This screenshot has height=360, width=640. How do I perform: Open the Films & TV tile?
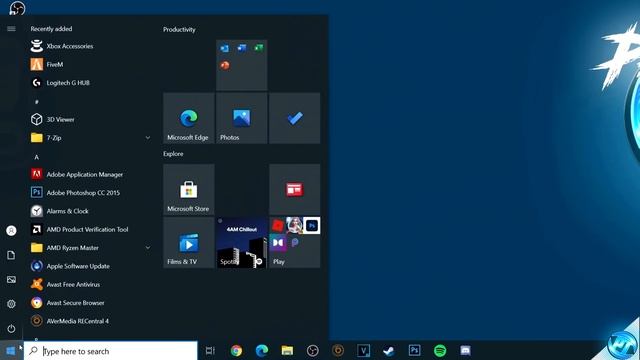(x=189, y=242)
